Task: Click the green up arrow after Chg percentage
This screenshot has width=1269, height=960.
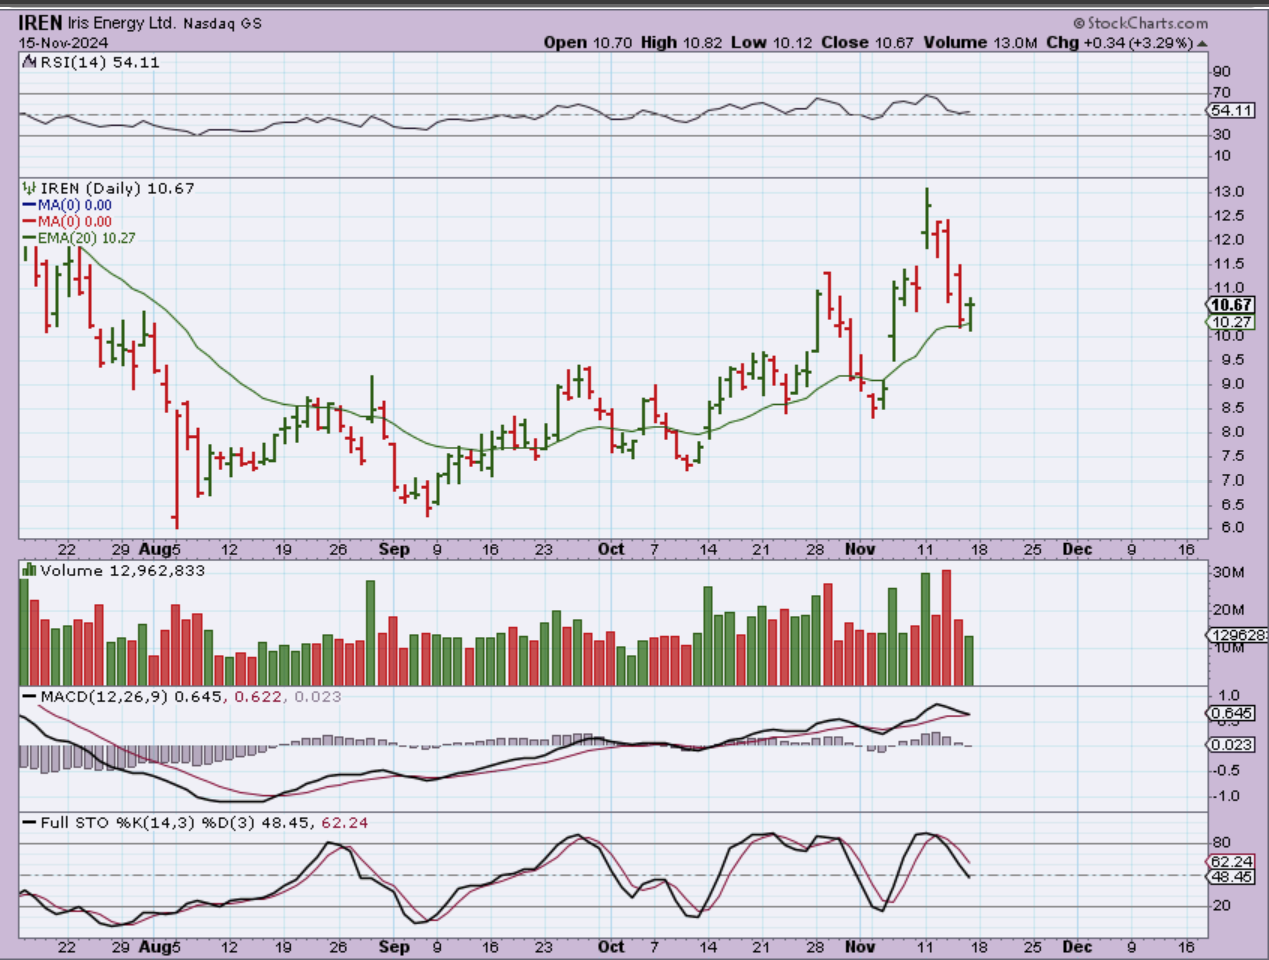Action: (1201, 43)
